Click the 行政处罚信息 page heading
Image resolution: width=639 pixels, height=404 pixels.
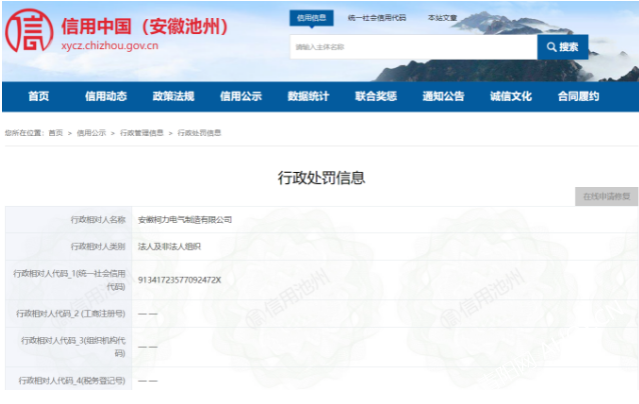[321, 178]
